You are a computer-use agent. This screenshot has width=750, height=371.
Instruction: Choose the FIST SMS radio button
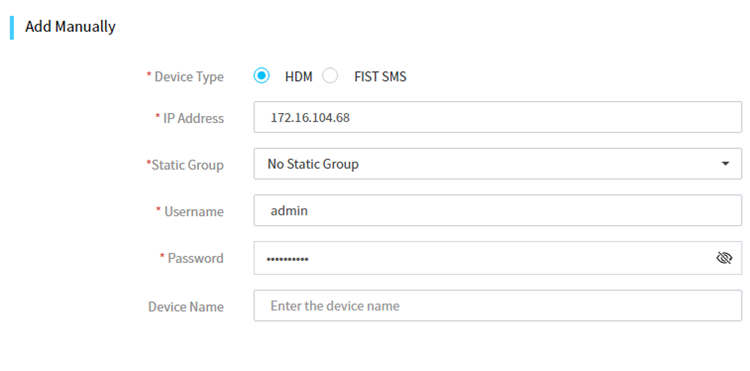coord(330,76)
